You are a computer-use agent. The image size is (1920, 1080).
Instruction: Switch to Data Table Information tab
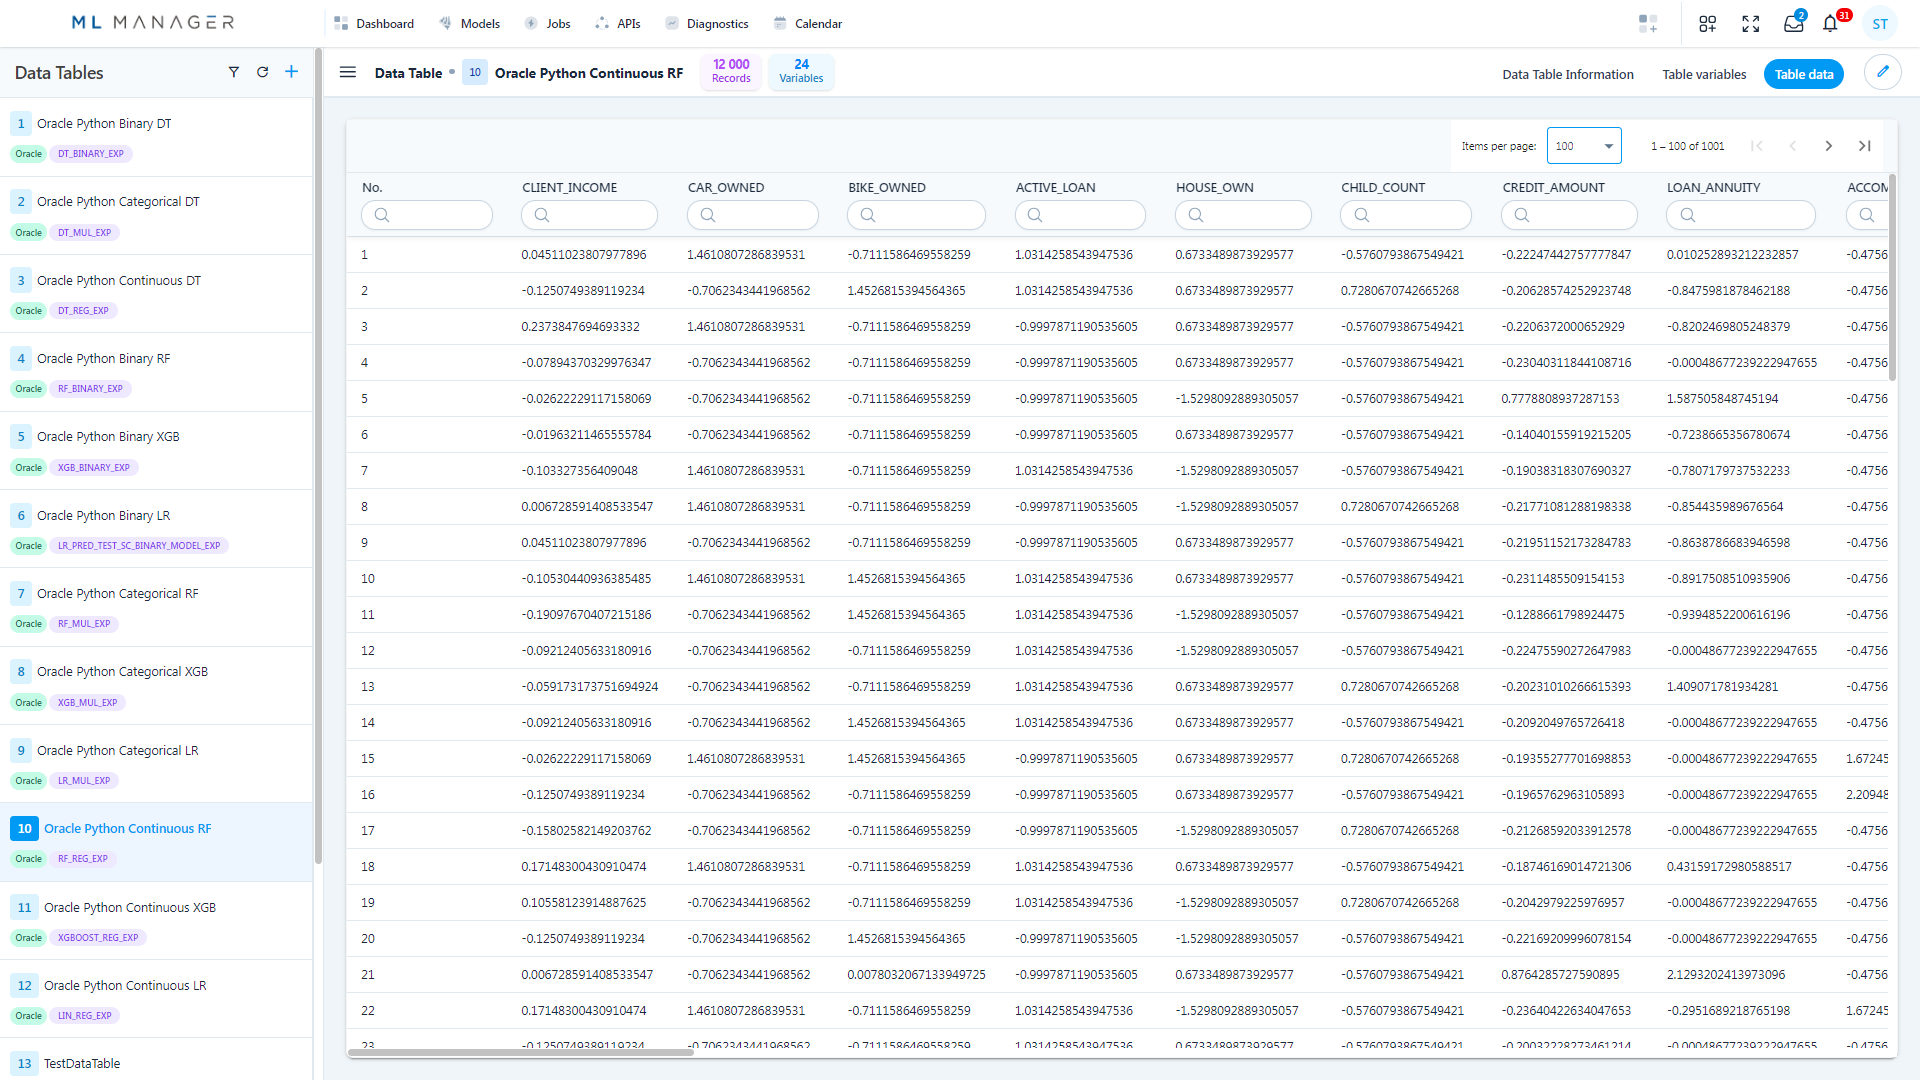1567,74
